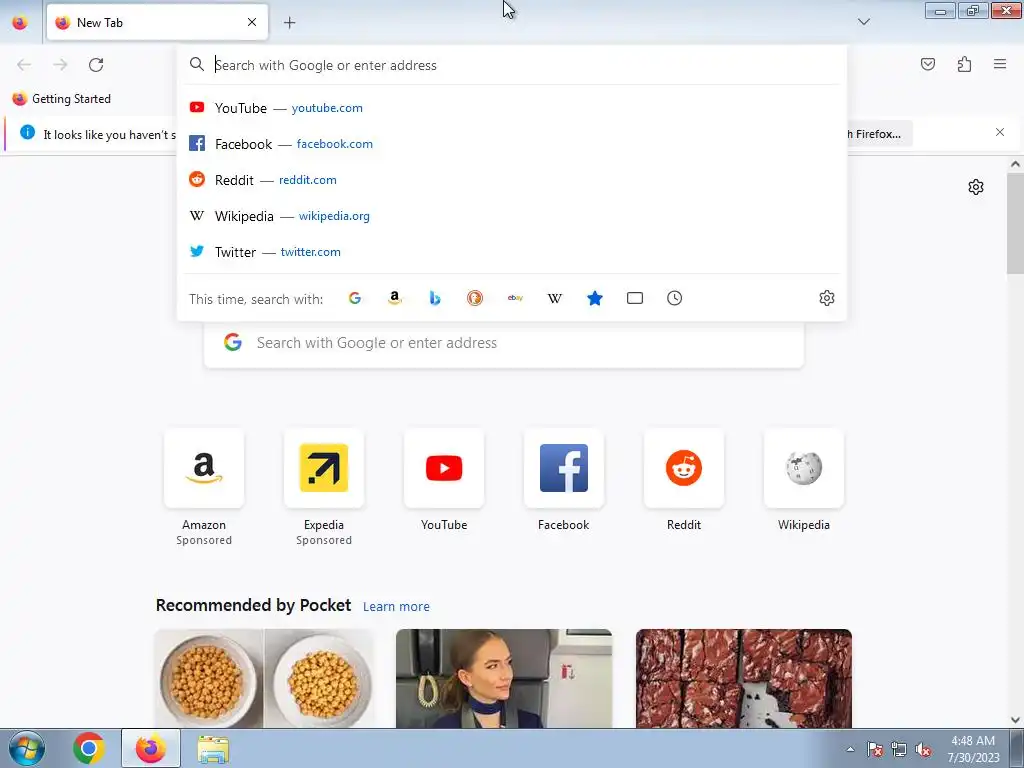Image resolution: width=1024 pixels, height=768 pixels.
Task: Search bookmarks via the star icon
Action: [595, 298]
